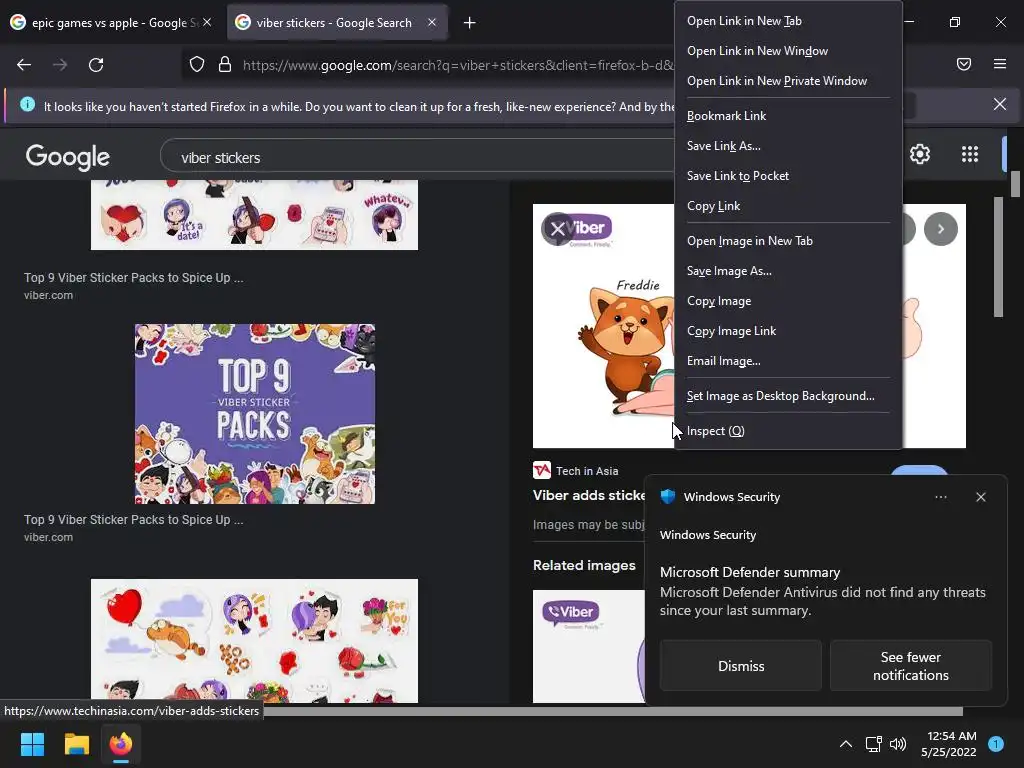The height and width of the screenshot is (768, 1024).
Task: Click Firefox icon in taskbar
Action: pyautogui.click(x=121, y=744)
